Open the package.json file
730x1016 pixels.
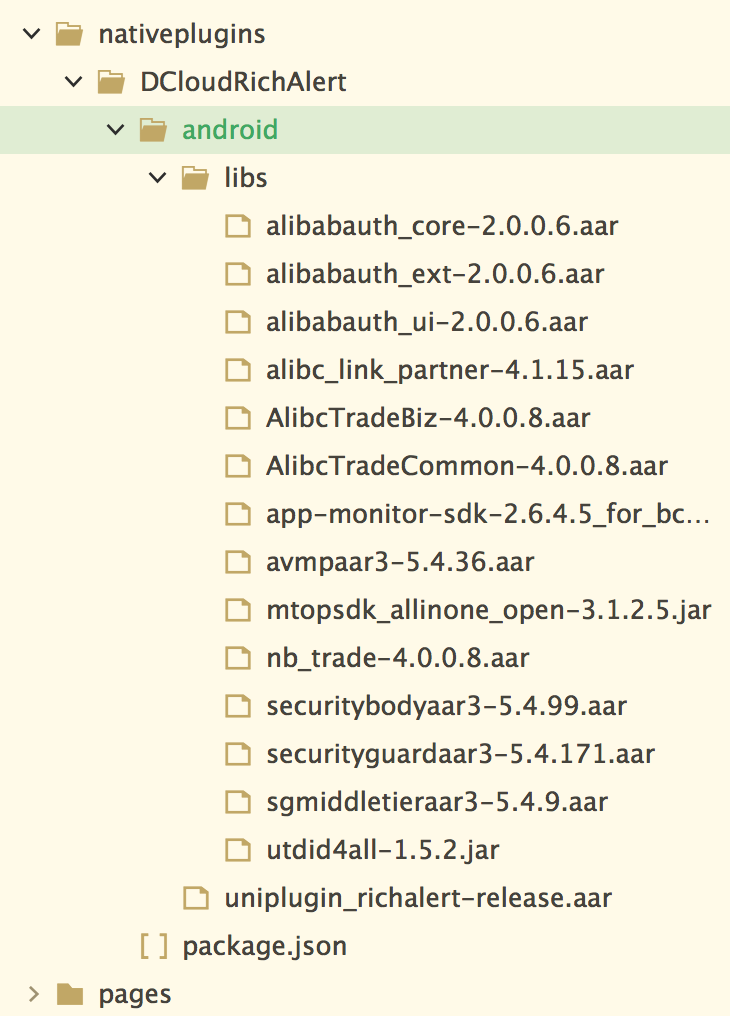264,946
